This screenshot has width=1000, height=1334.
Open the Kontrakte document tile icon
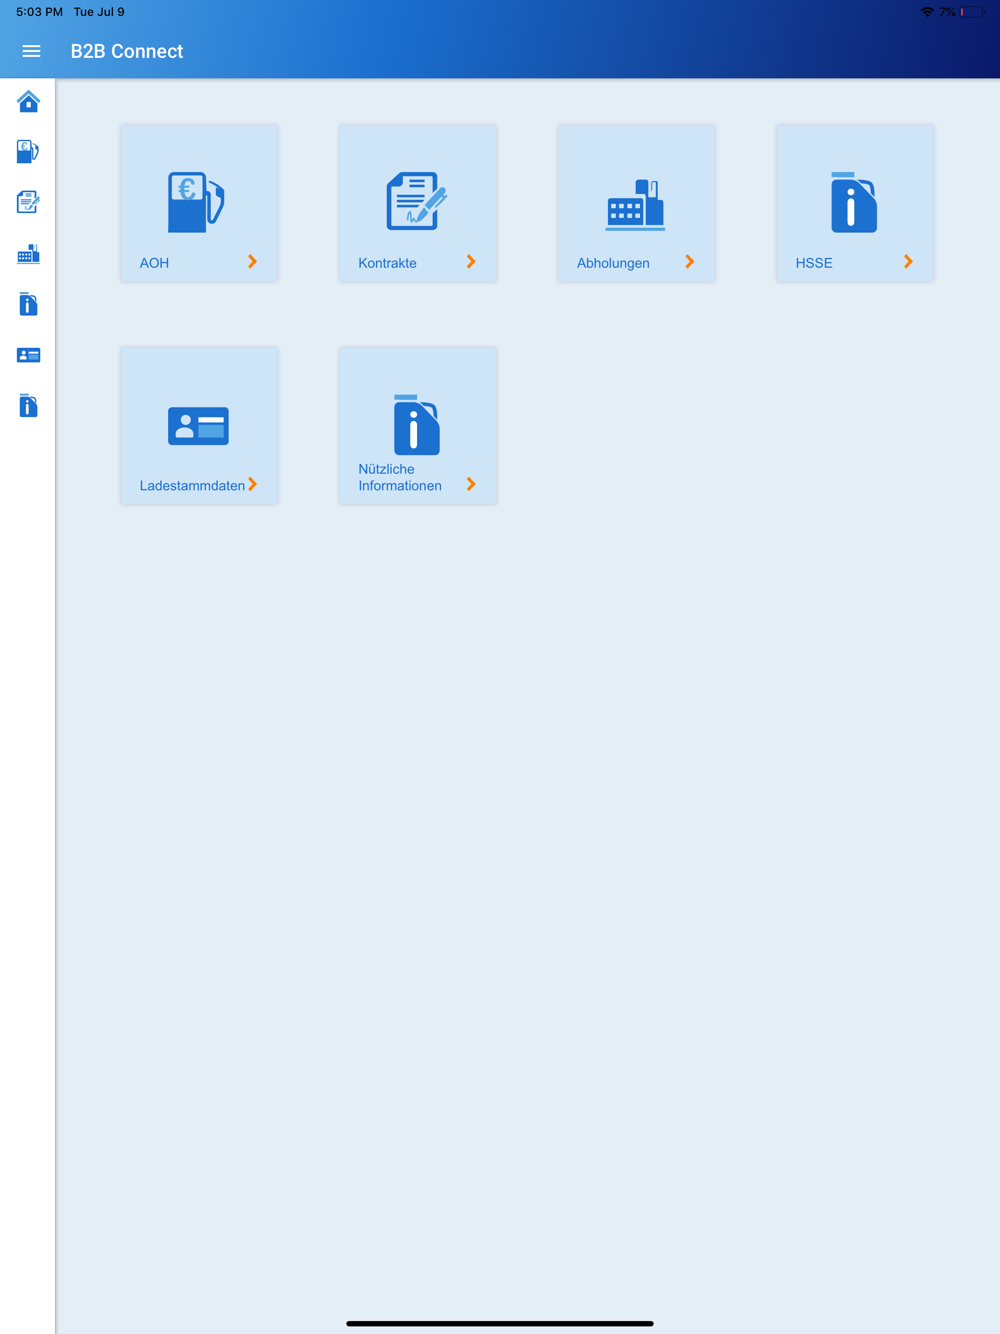click(x=416, y=201)
